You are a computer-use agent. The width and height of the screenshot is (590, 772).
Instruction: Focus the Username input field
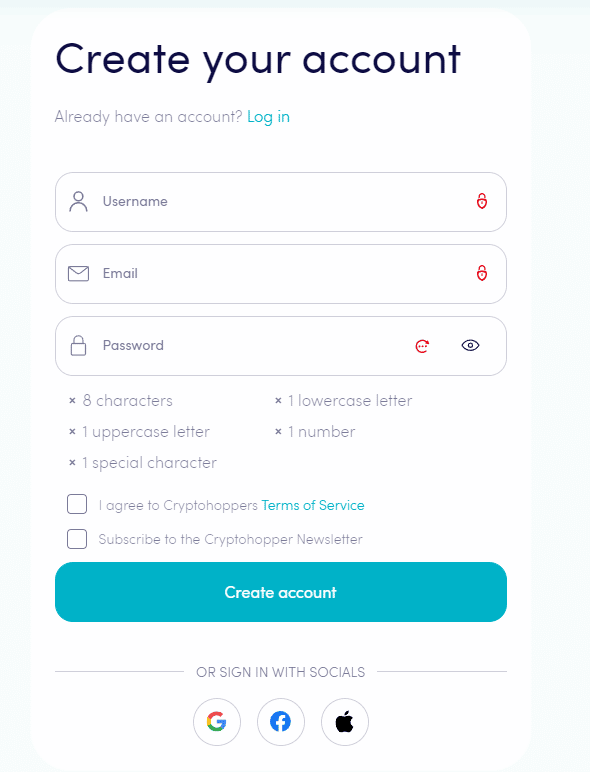281,202
